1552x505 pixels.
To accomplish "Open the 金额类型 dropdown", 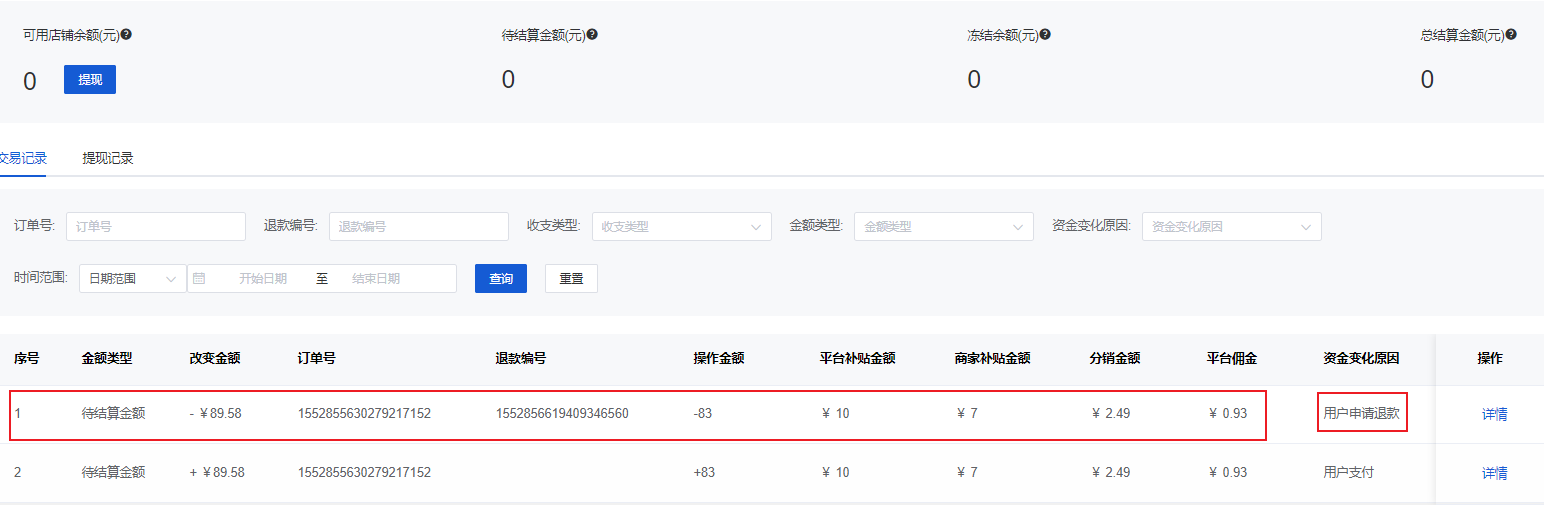I will 943,227.
